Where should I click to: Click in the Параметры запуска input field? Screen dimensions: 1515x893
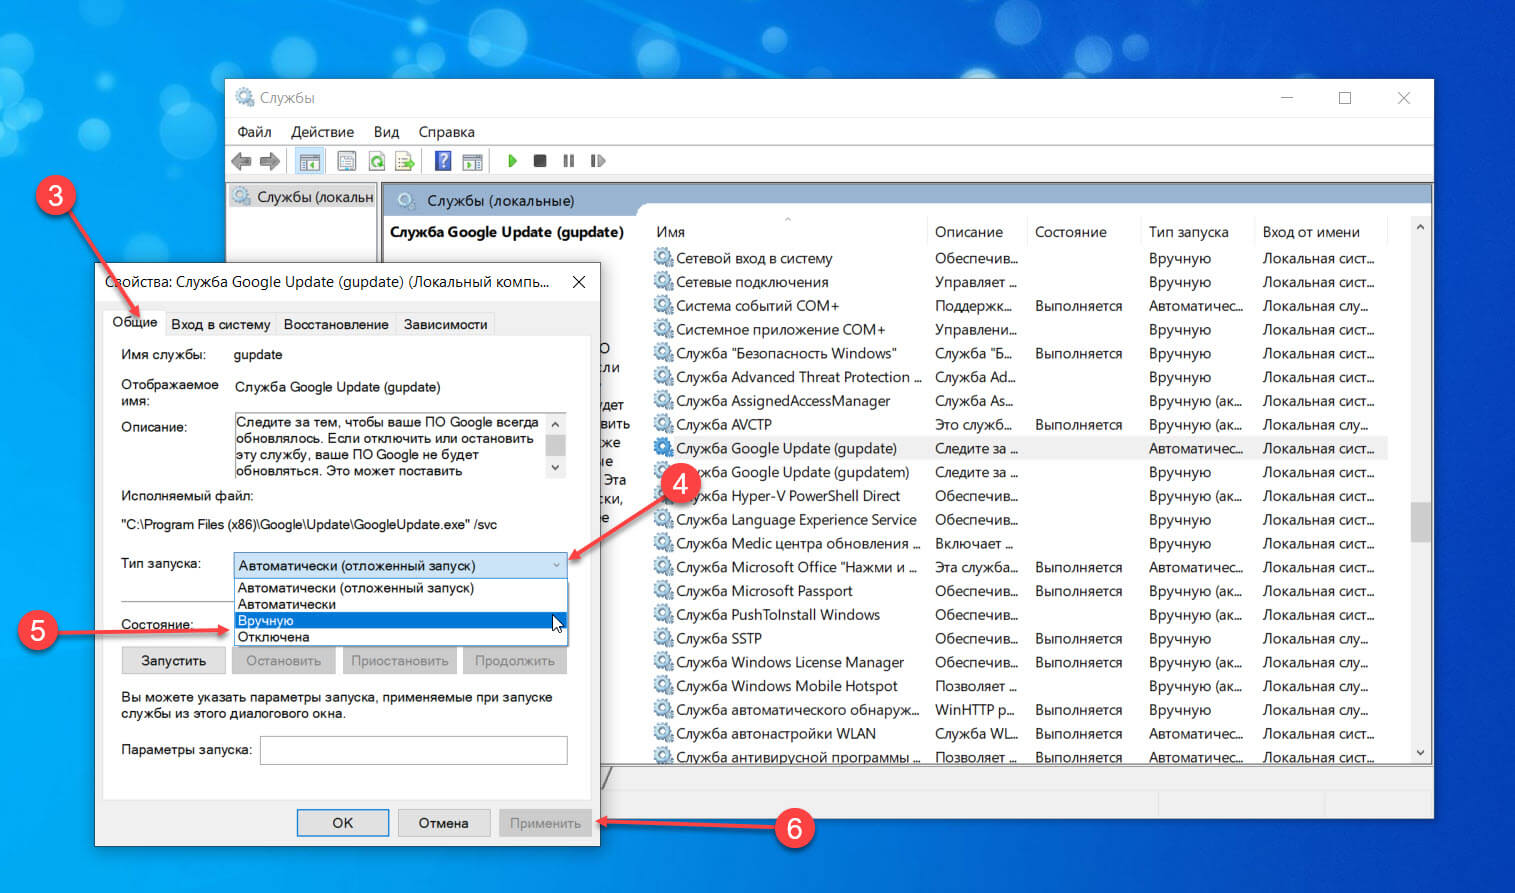coord(413,750)
